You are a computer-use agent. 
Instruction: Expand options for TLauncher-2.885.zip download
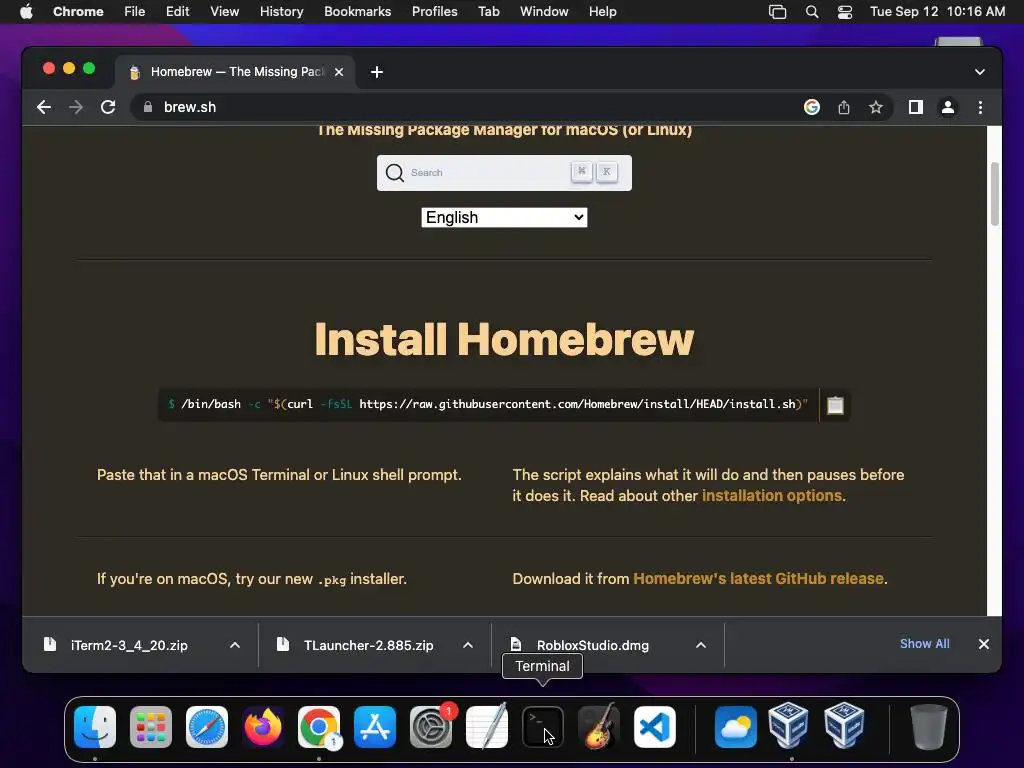[x=468, y=645]
